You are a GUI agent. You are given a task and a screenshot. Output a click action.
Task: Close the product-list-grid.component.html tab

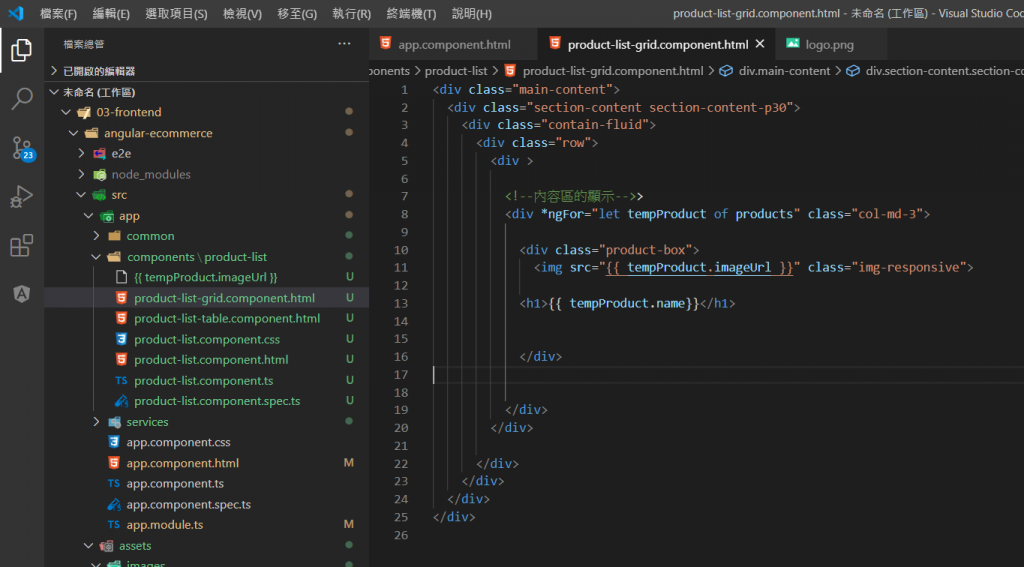[x=760, y=44]
